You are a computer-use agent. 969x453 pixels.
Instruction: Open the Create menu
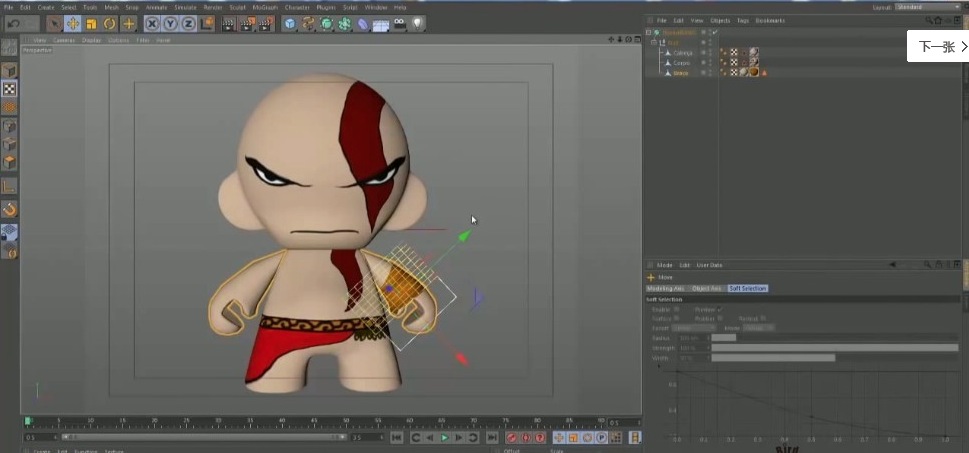pyautogui.click(x=46, y=7)
